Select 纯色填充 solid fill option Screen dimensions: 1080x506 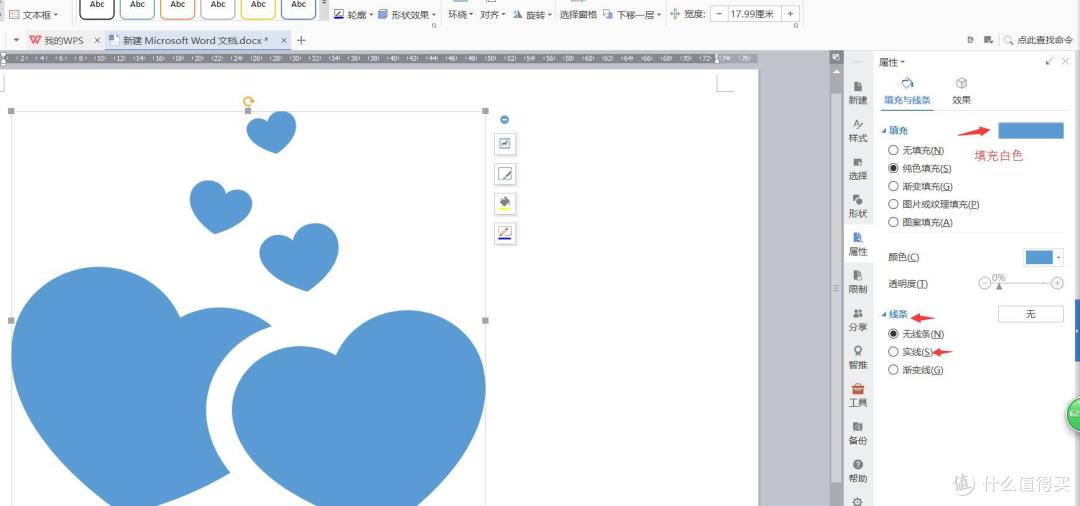[x=920, y=168]
